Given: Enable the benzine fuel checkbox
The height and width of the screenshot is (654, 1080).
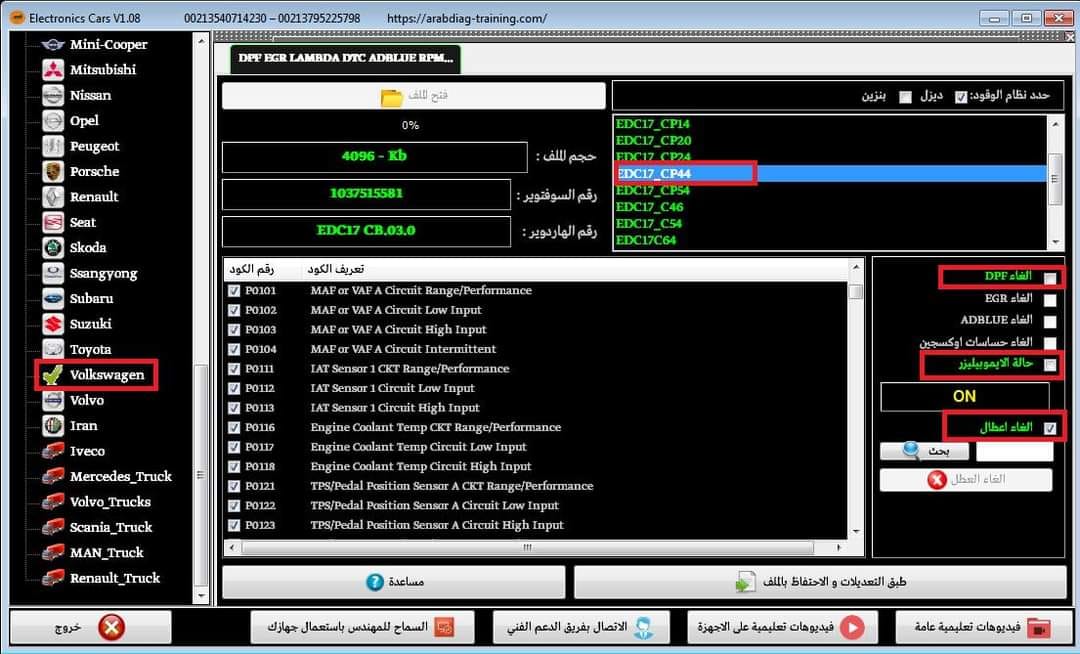Looking at the screenshot, I should click(x=906, y=97).
